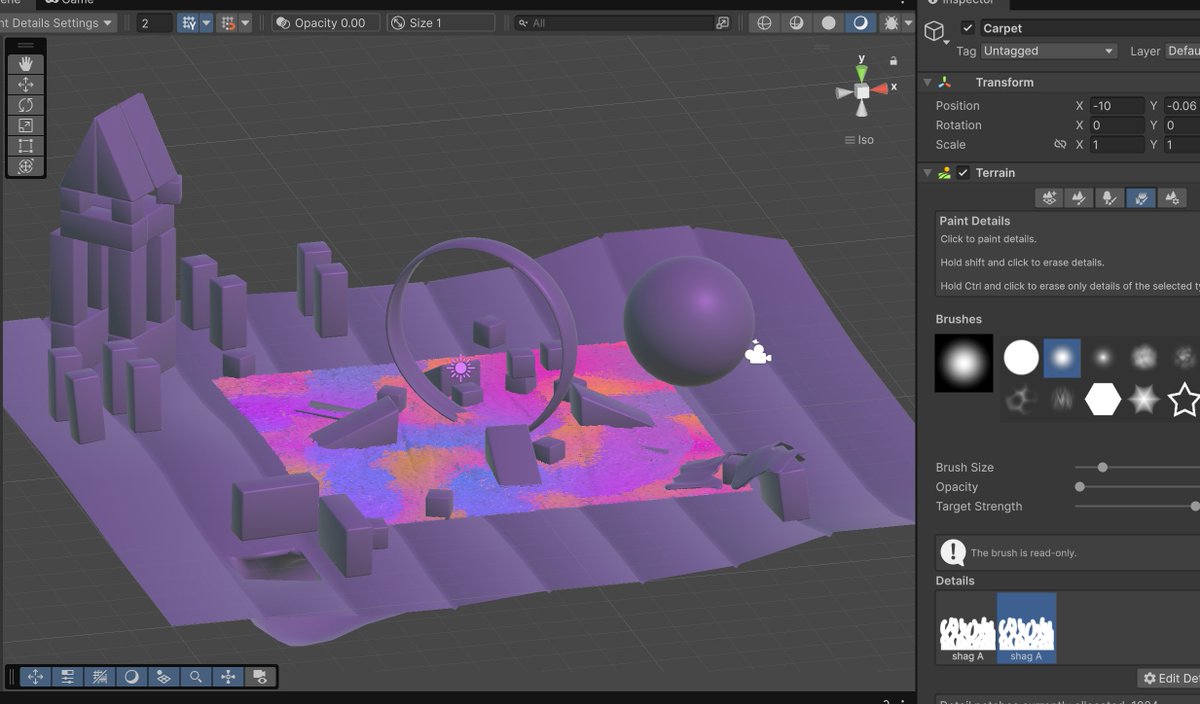Open snap increment dropdown arrow
The image size is (1200, 704).
(x=245, y=22)
